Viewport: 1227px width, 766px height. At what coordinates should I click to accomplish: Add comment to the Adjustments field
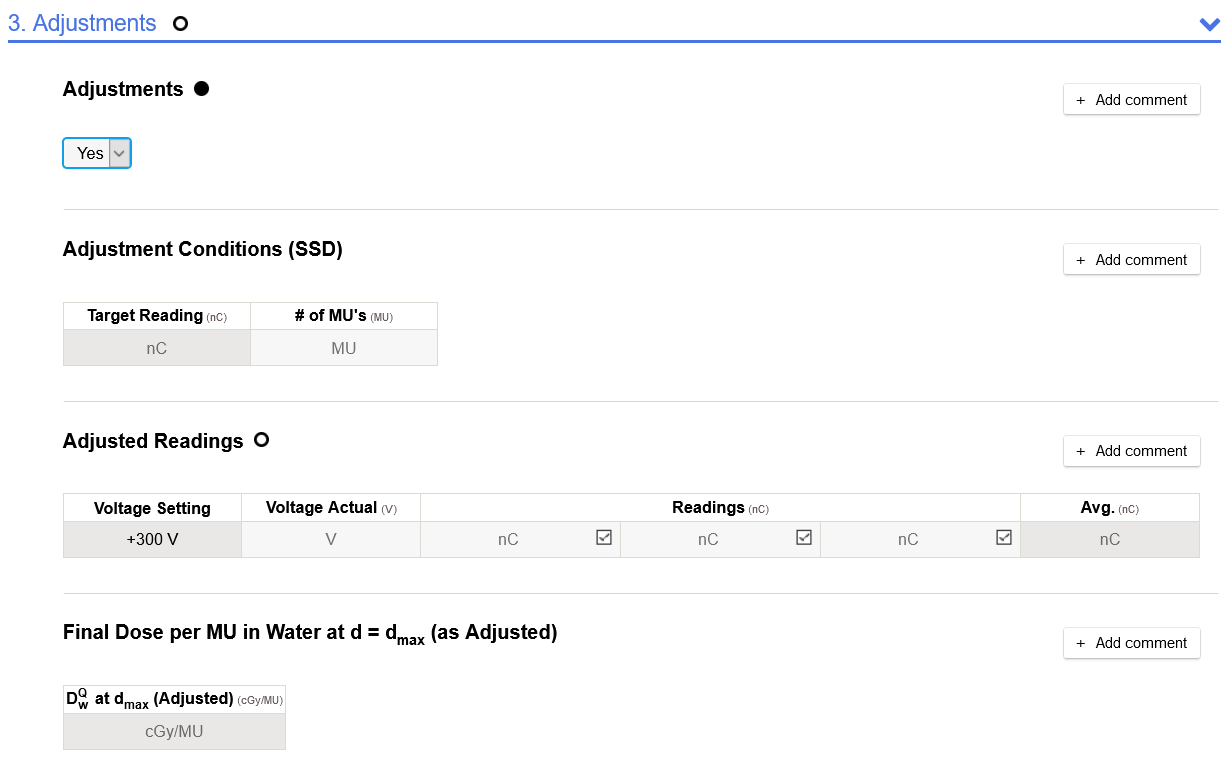tap(1131, 100)
